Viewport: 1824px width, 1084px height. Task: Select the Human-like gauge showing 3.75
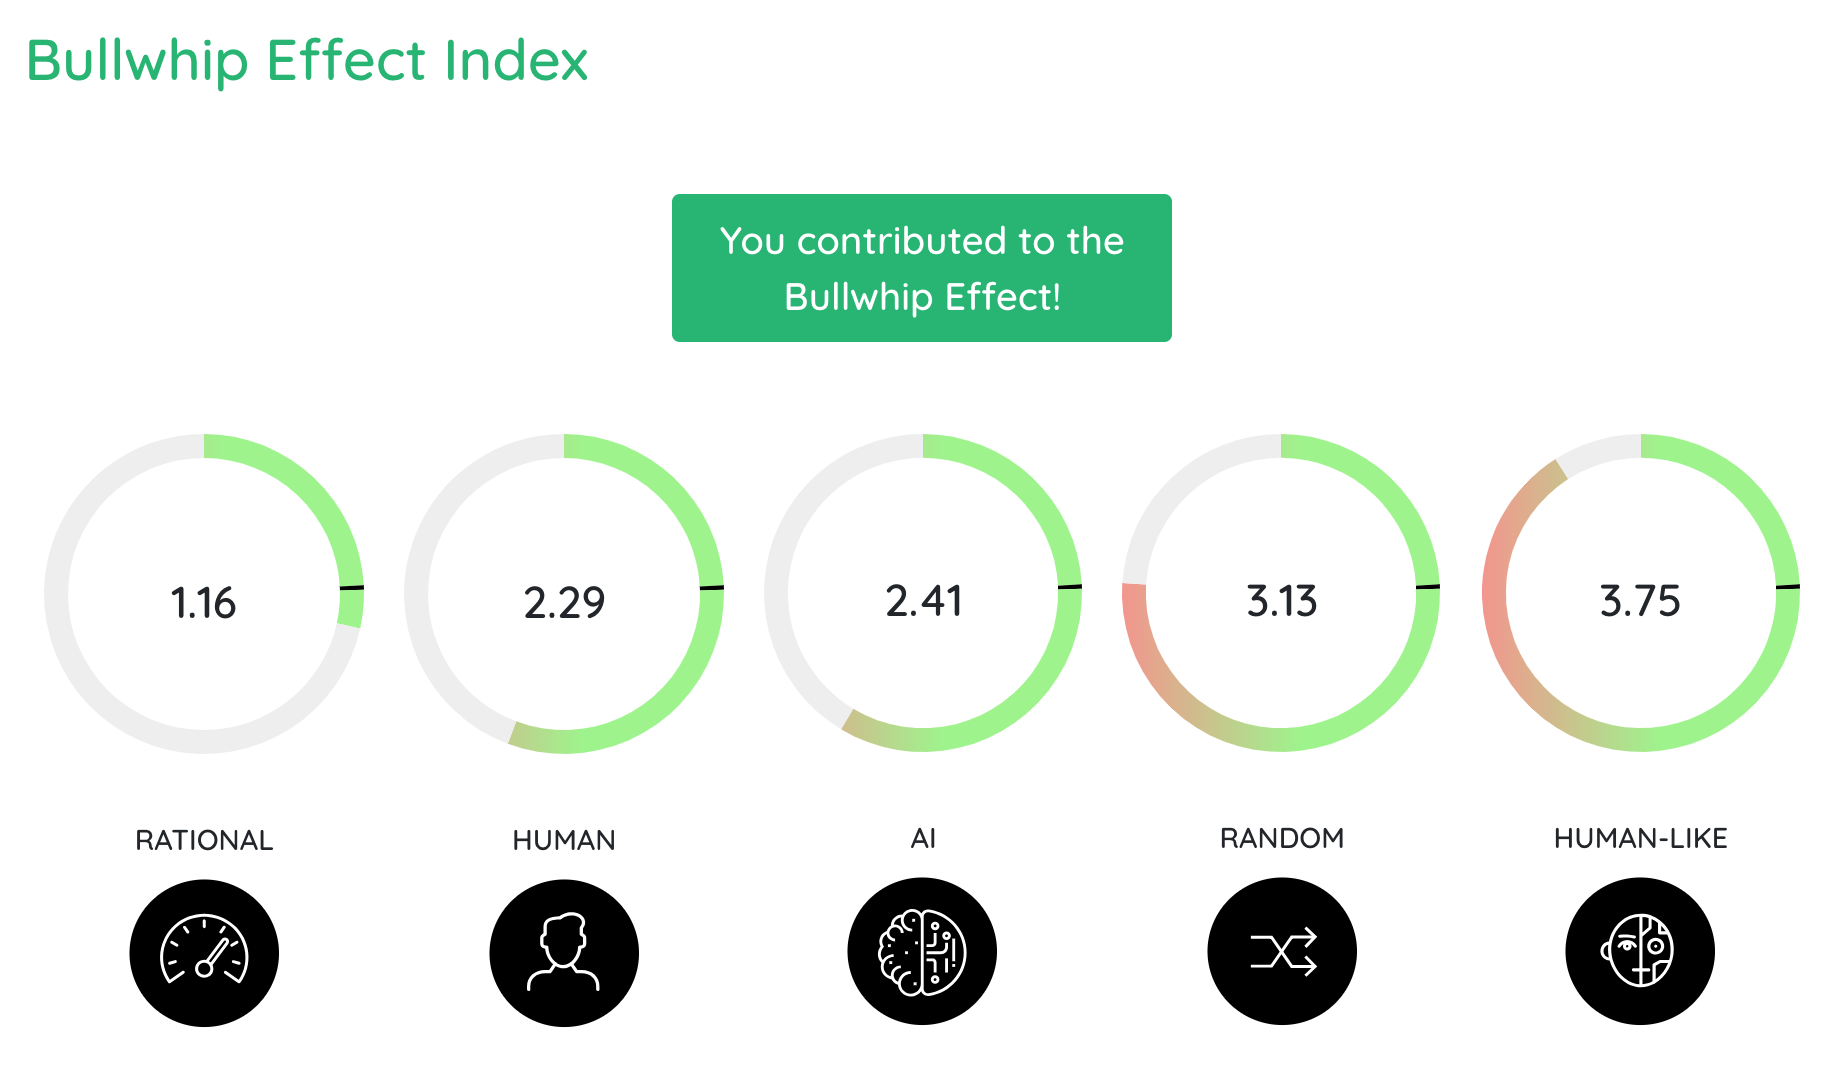(1641, 593)
